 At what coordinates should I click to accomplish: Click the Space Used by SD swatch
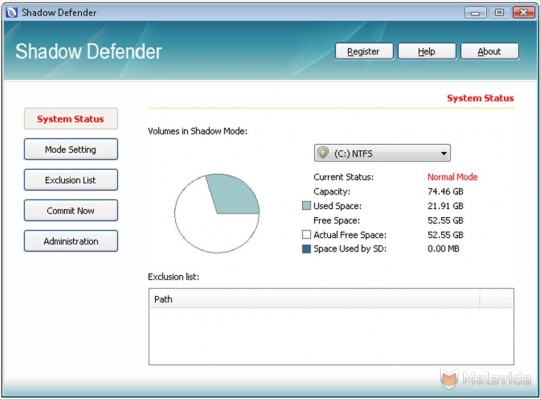point(306,249)
